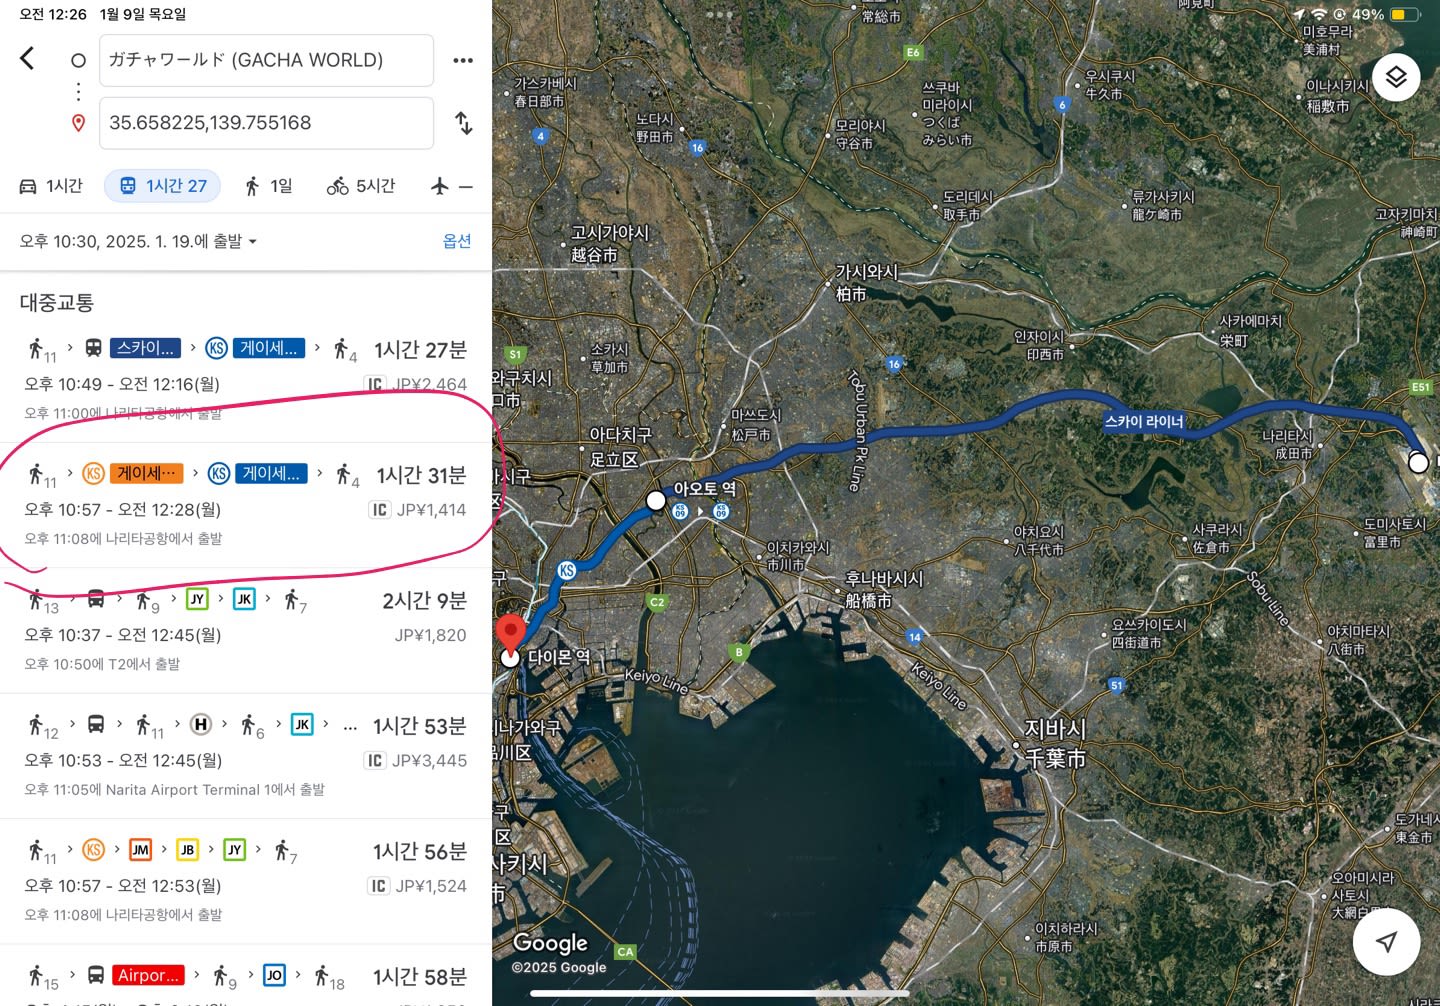This screenshot has height=1006, width=1440.
Task: Select the cycling mode tab showing 5시간
Action: point(361,186)
